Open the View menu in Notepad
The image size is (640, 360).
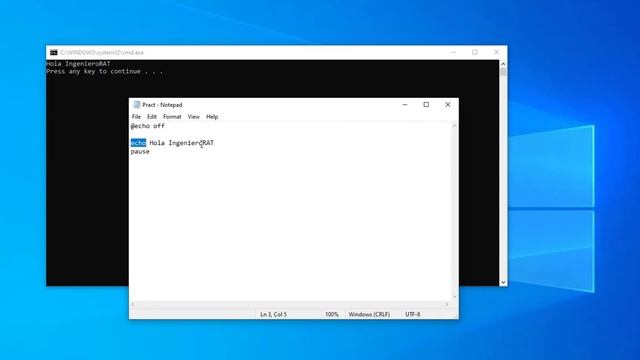[x=193, y=117]
